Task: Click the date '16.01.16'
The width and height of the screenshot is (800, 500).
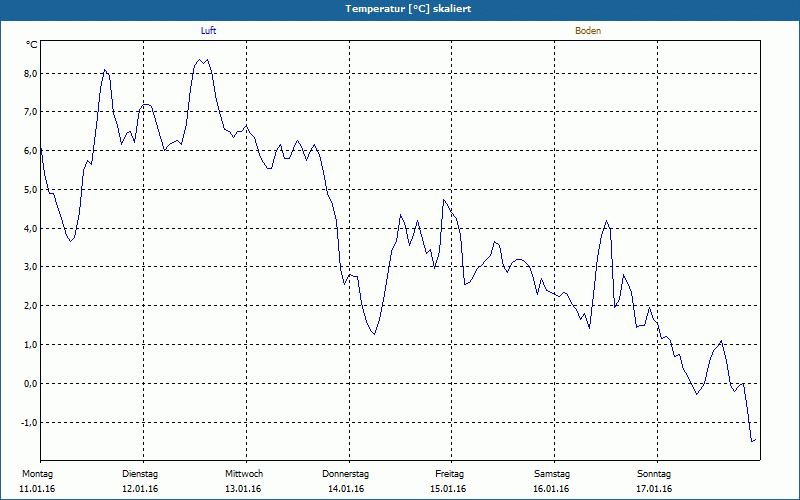Action: 551,489
